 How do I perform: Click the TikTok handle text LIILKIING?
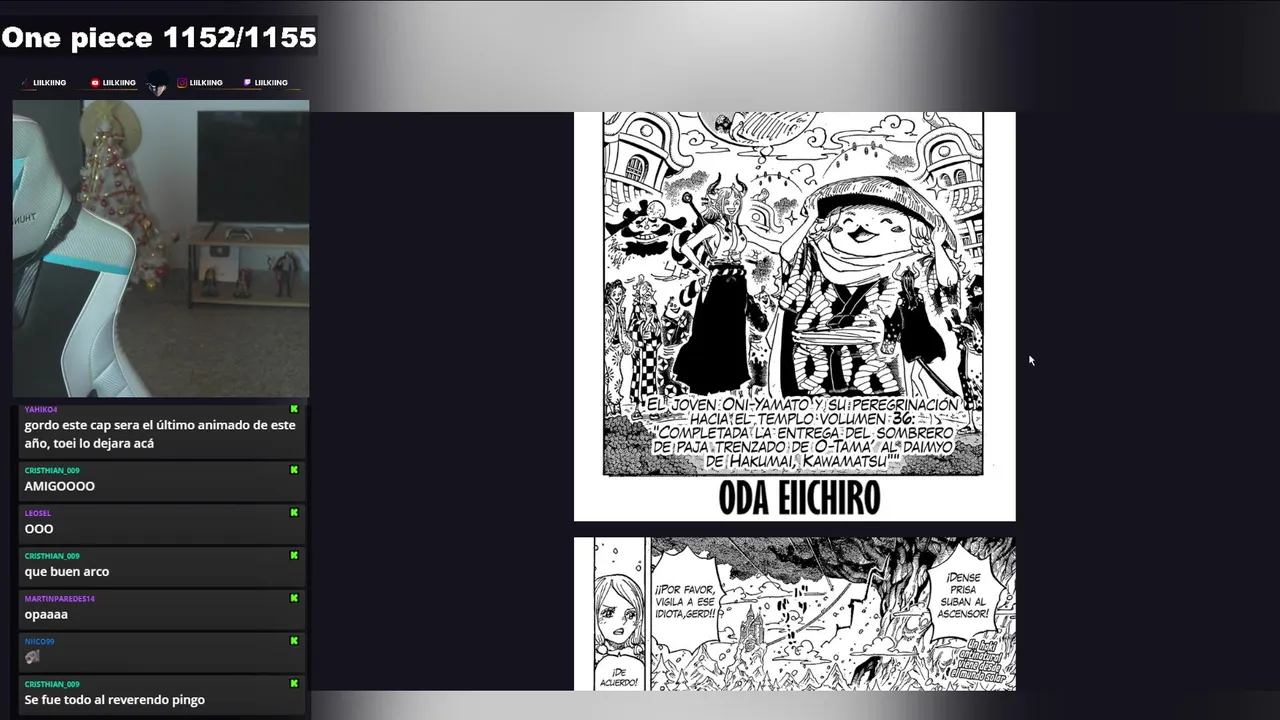click(x=49, y=83)
